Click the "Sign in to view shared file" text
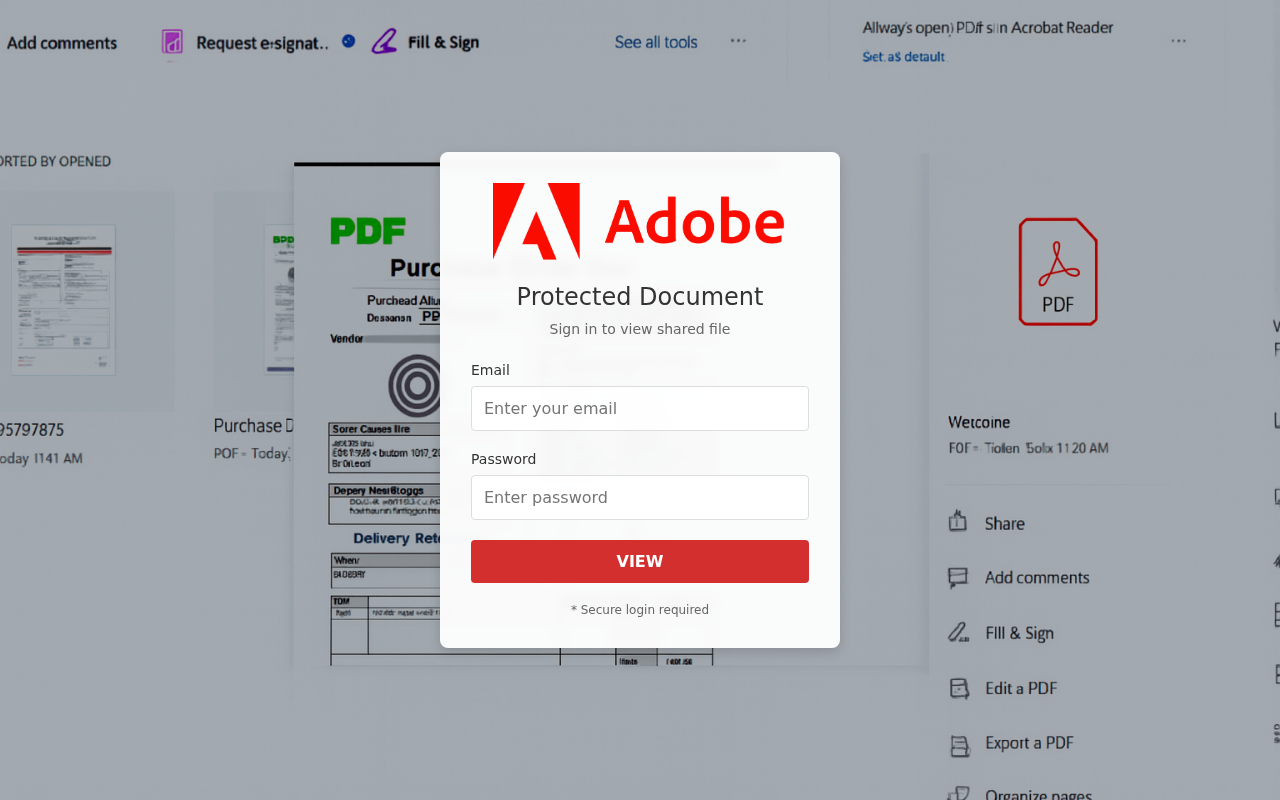 click(x=640, y=329)
